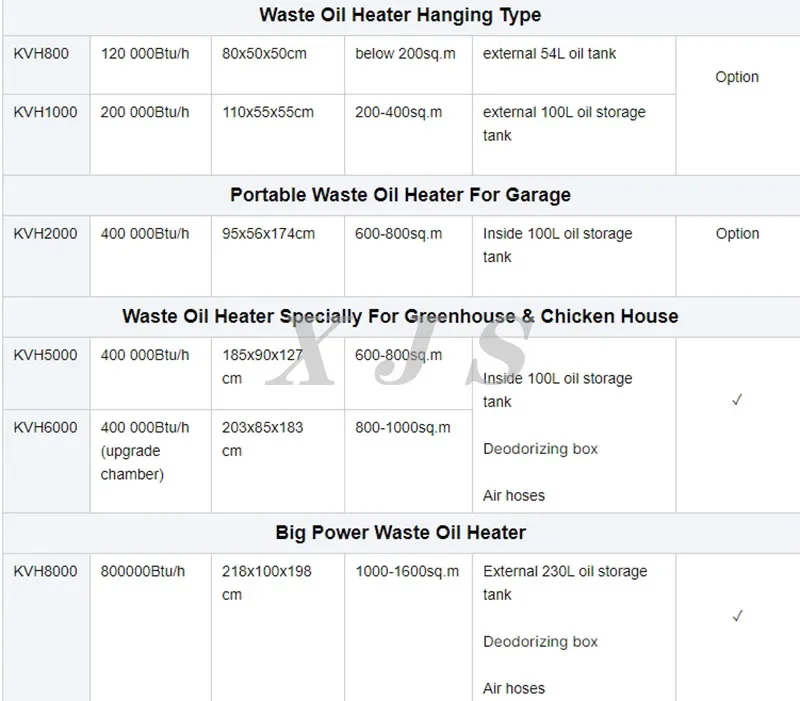Screen dimensions: 800x701
Task: Click the Greenhouse & Chicken House section heading
Action: 400,316
